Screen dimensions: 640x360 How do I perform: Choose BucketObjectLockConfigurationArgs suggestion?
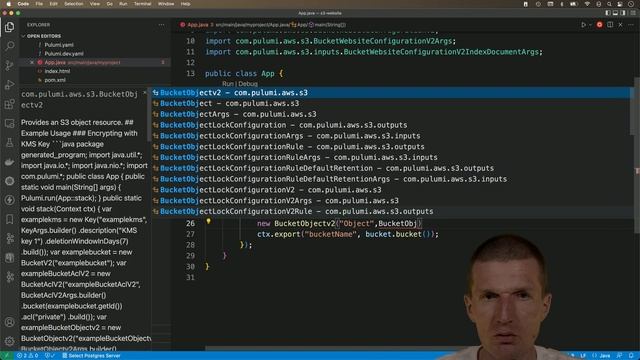pos(391,136)
